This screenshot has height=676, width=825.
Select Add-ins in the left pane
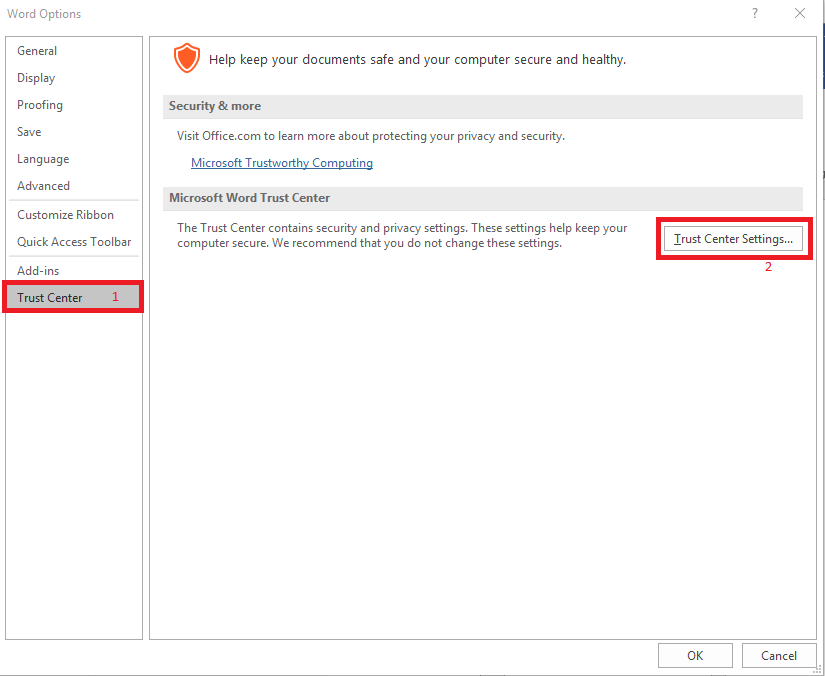click(38, 271)
